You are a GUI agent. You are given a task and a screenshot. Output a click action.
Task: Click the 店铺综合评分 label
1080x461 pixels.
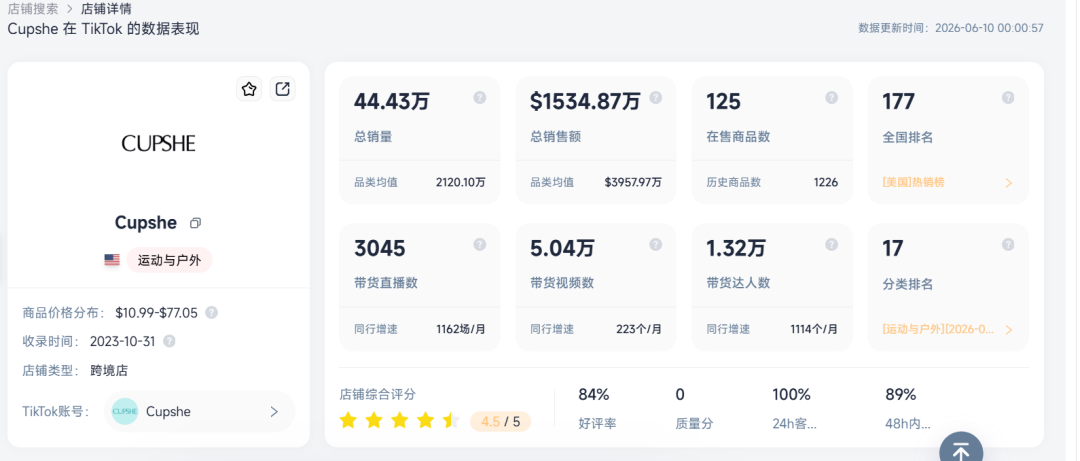[377, 394]
